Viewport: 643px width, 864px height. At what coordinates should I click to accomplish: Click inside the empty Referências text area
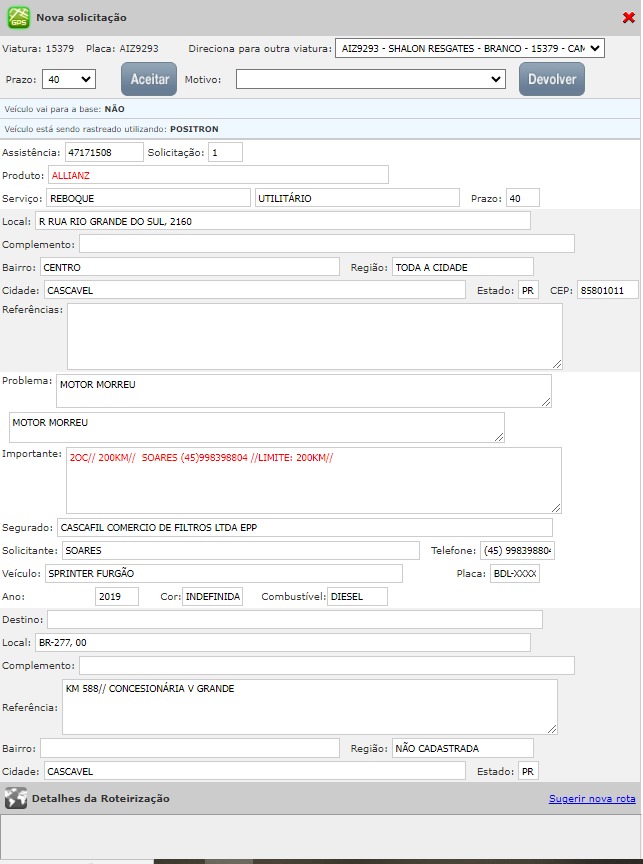(314, 336)
